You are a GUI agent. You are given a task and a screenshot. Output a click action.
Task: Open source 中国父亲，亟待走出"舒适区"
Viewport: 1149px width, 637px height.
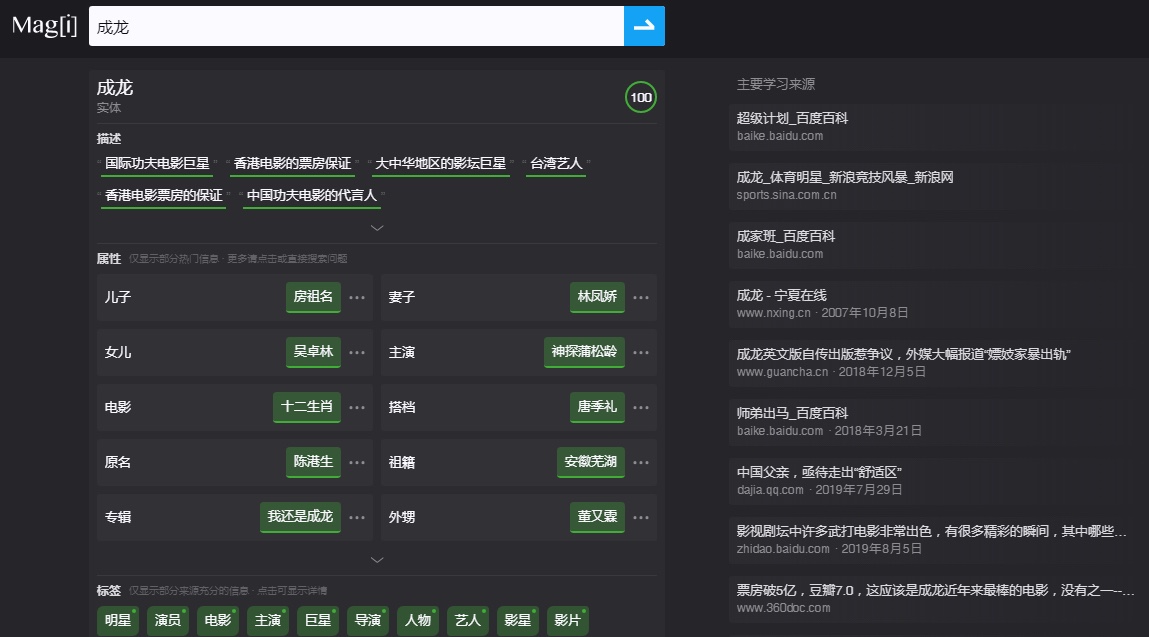(819, 473)
